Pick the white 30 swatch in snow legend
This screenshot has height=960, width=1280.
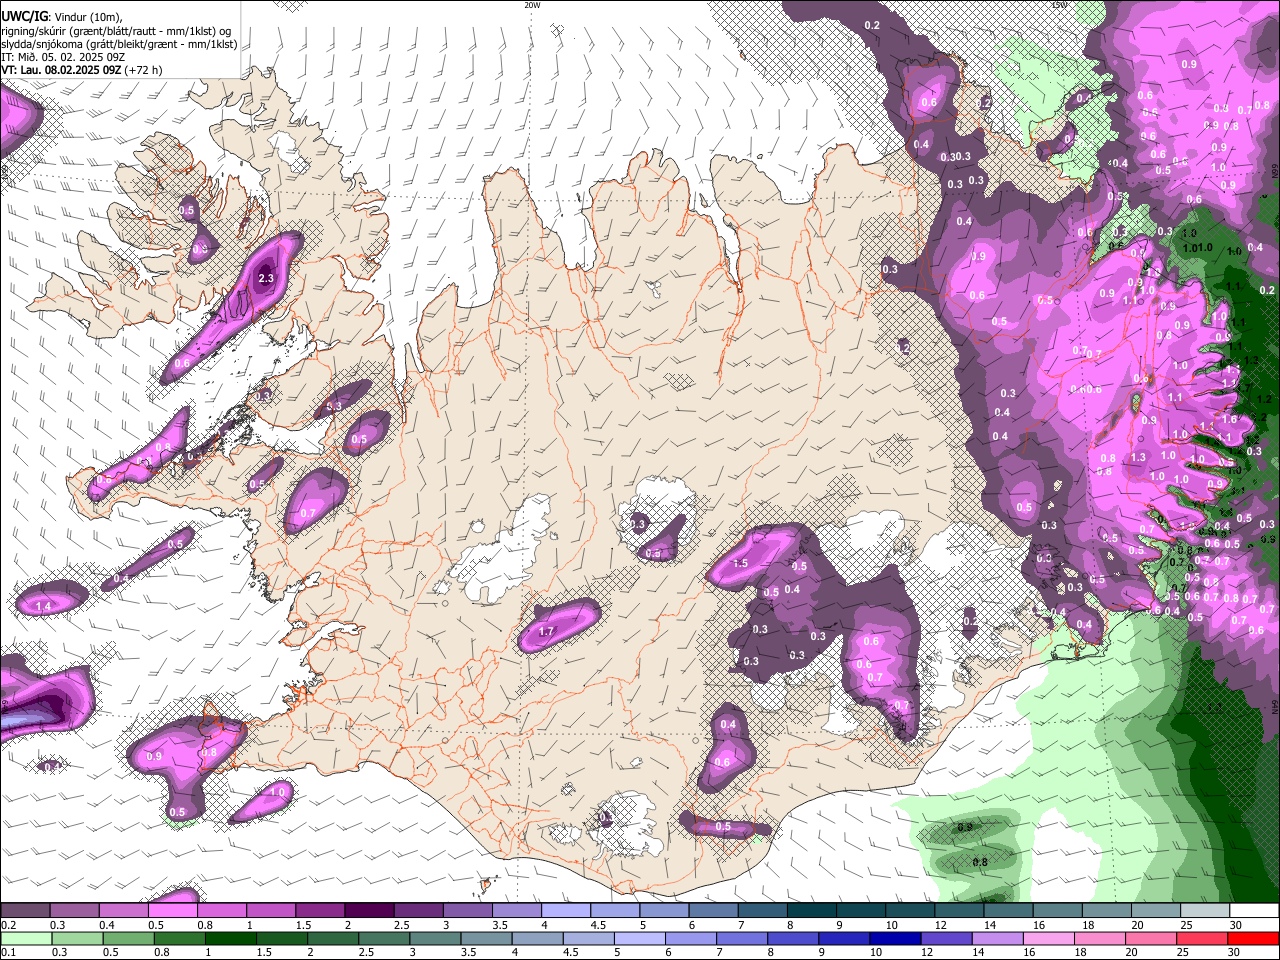click(1254, 911)
